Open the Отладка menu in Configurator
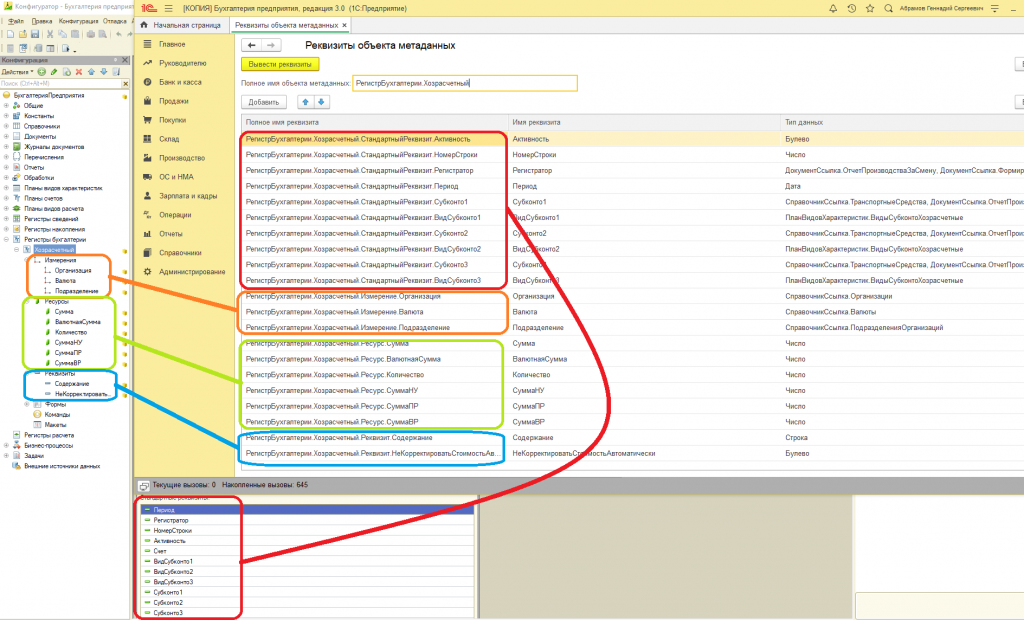Viewport: 1024px width, 620px height. click(x=115, y=21)
